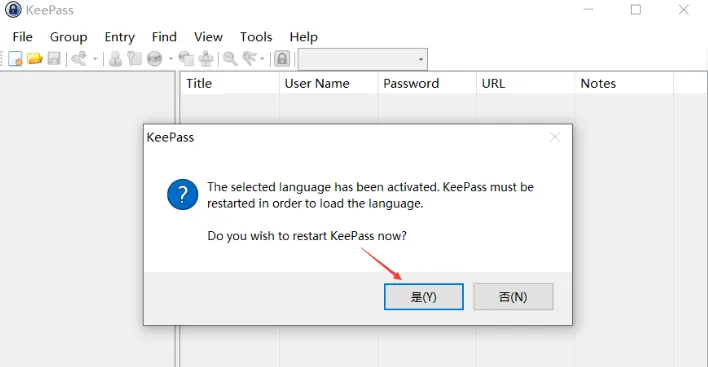Click the Find magnifier icon

(230, 59)
